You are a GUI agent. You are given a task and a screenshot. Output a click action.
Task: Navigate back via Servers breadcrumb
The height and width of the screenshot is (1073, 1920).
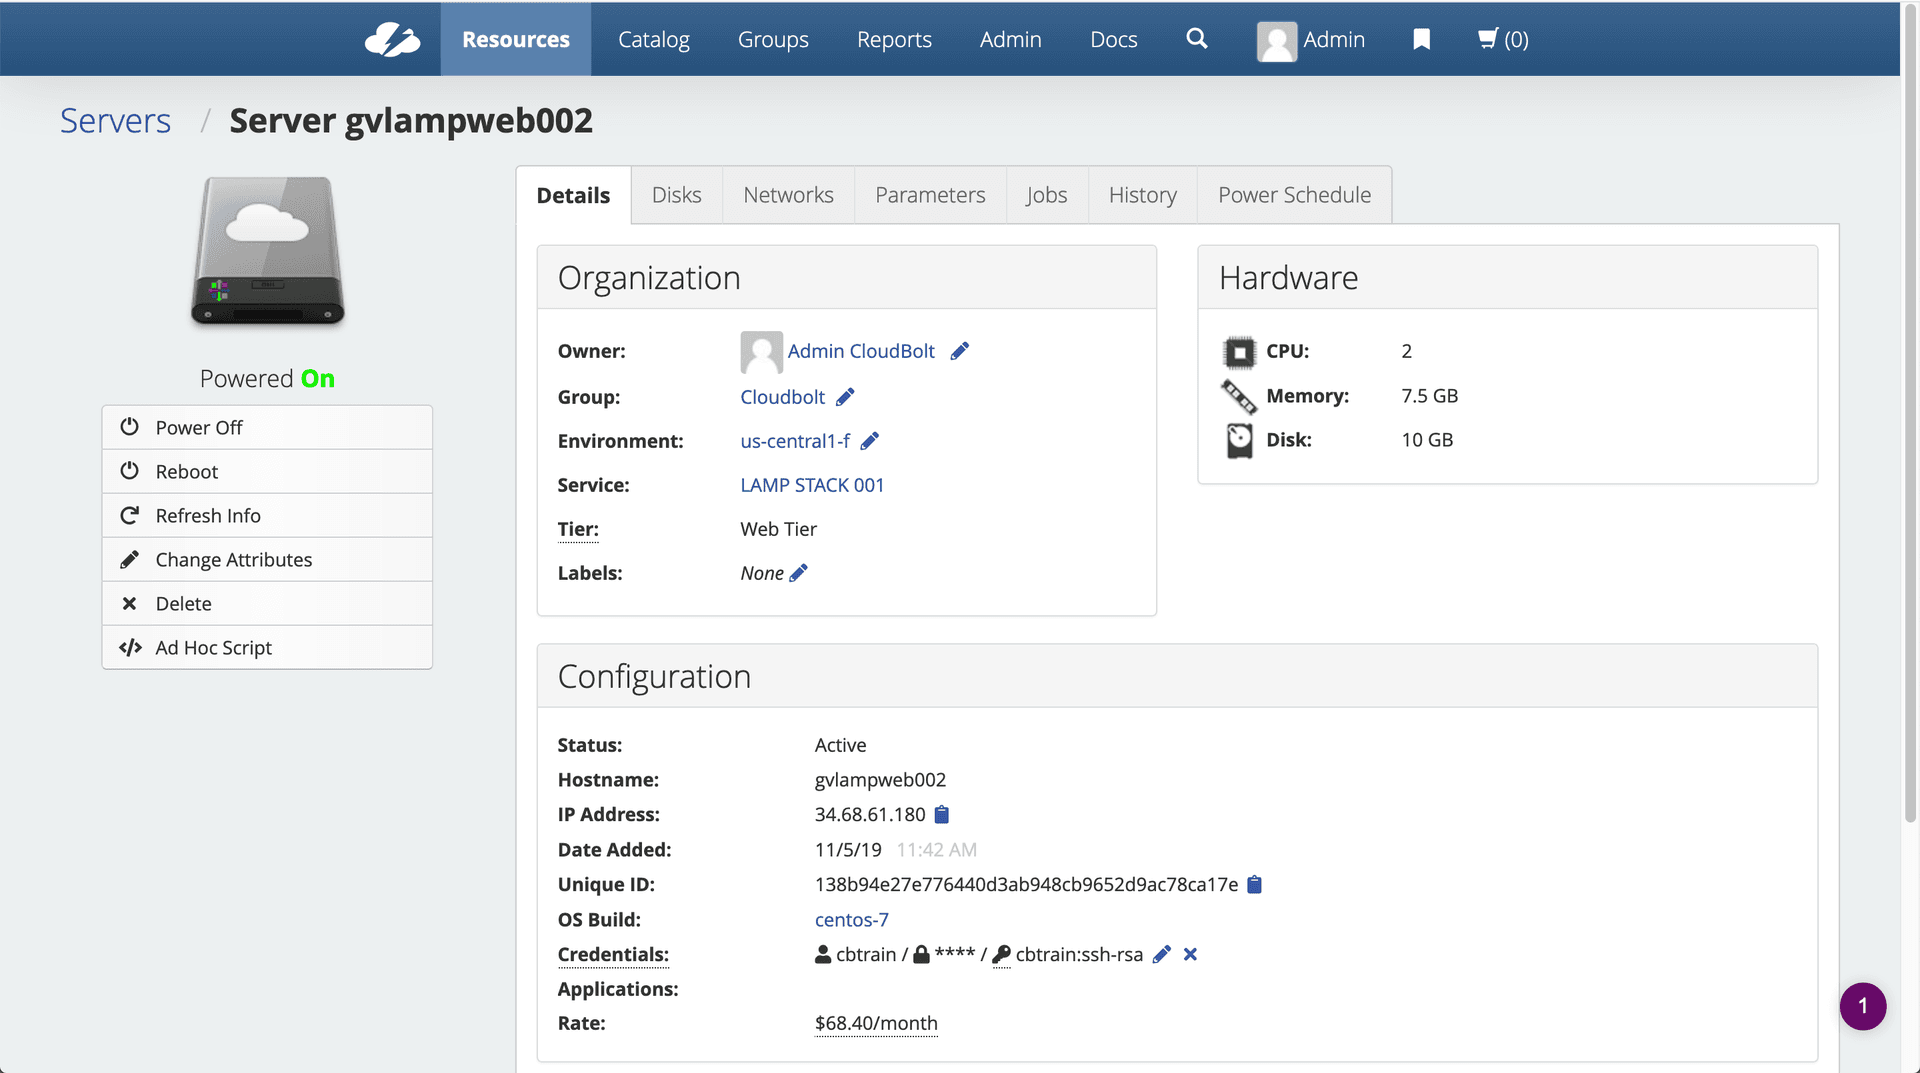click(115, 120)
